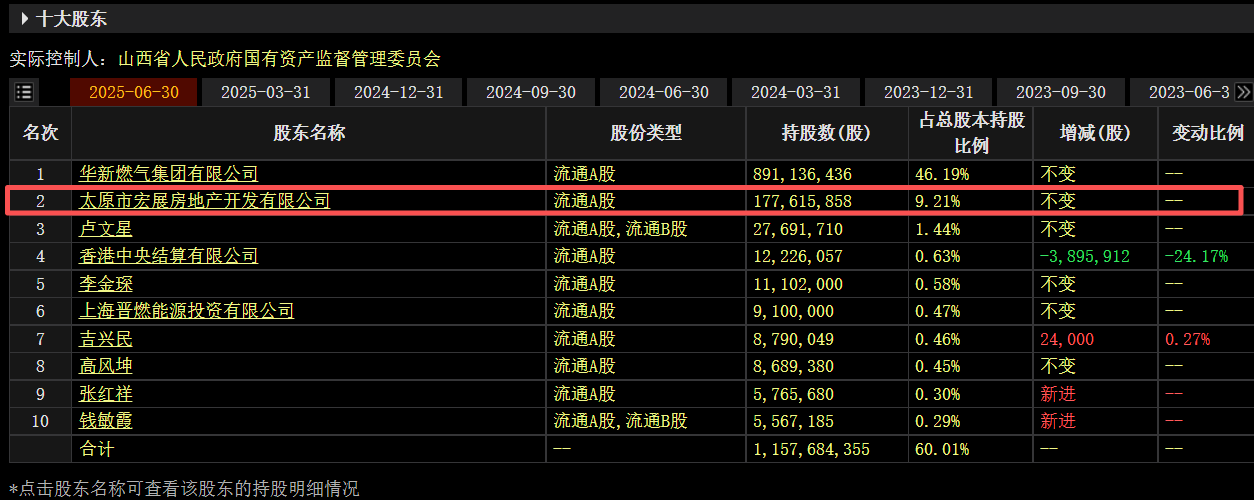Image resolution: width=1254 pixels, height=500 pixels.
Task: View the 2023-12-31 shareholder tab
Action: point(928,92)
